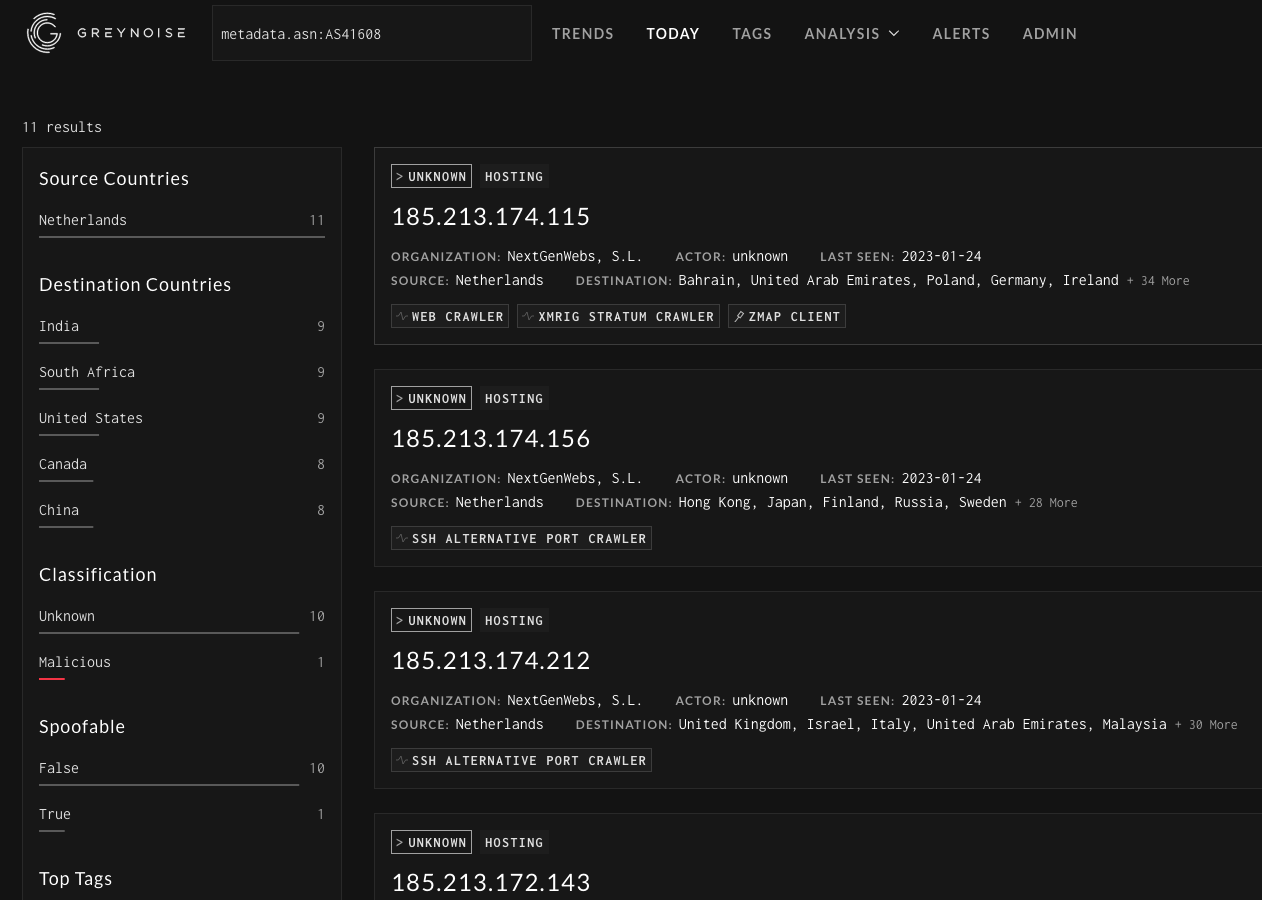Click the GreyNoise logo icon
The width and height of the screenshot is (1262, 900).
[x=44, y=33]
